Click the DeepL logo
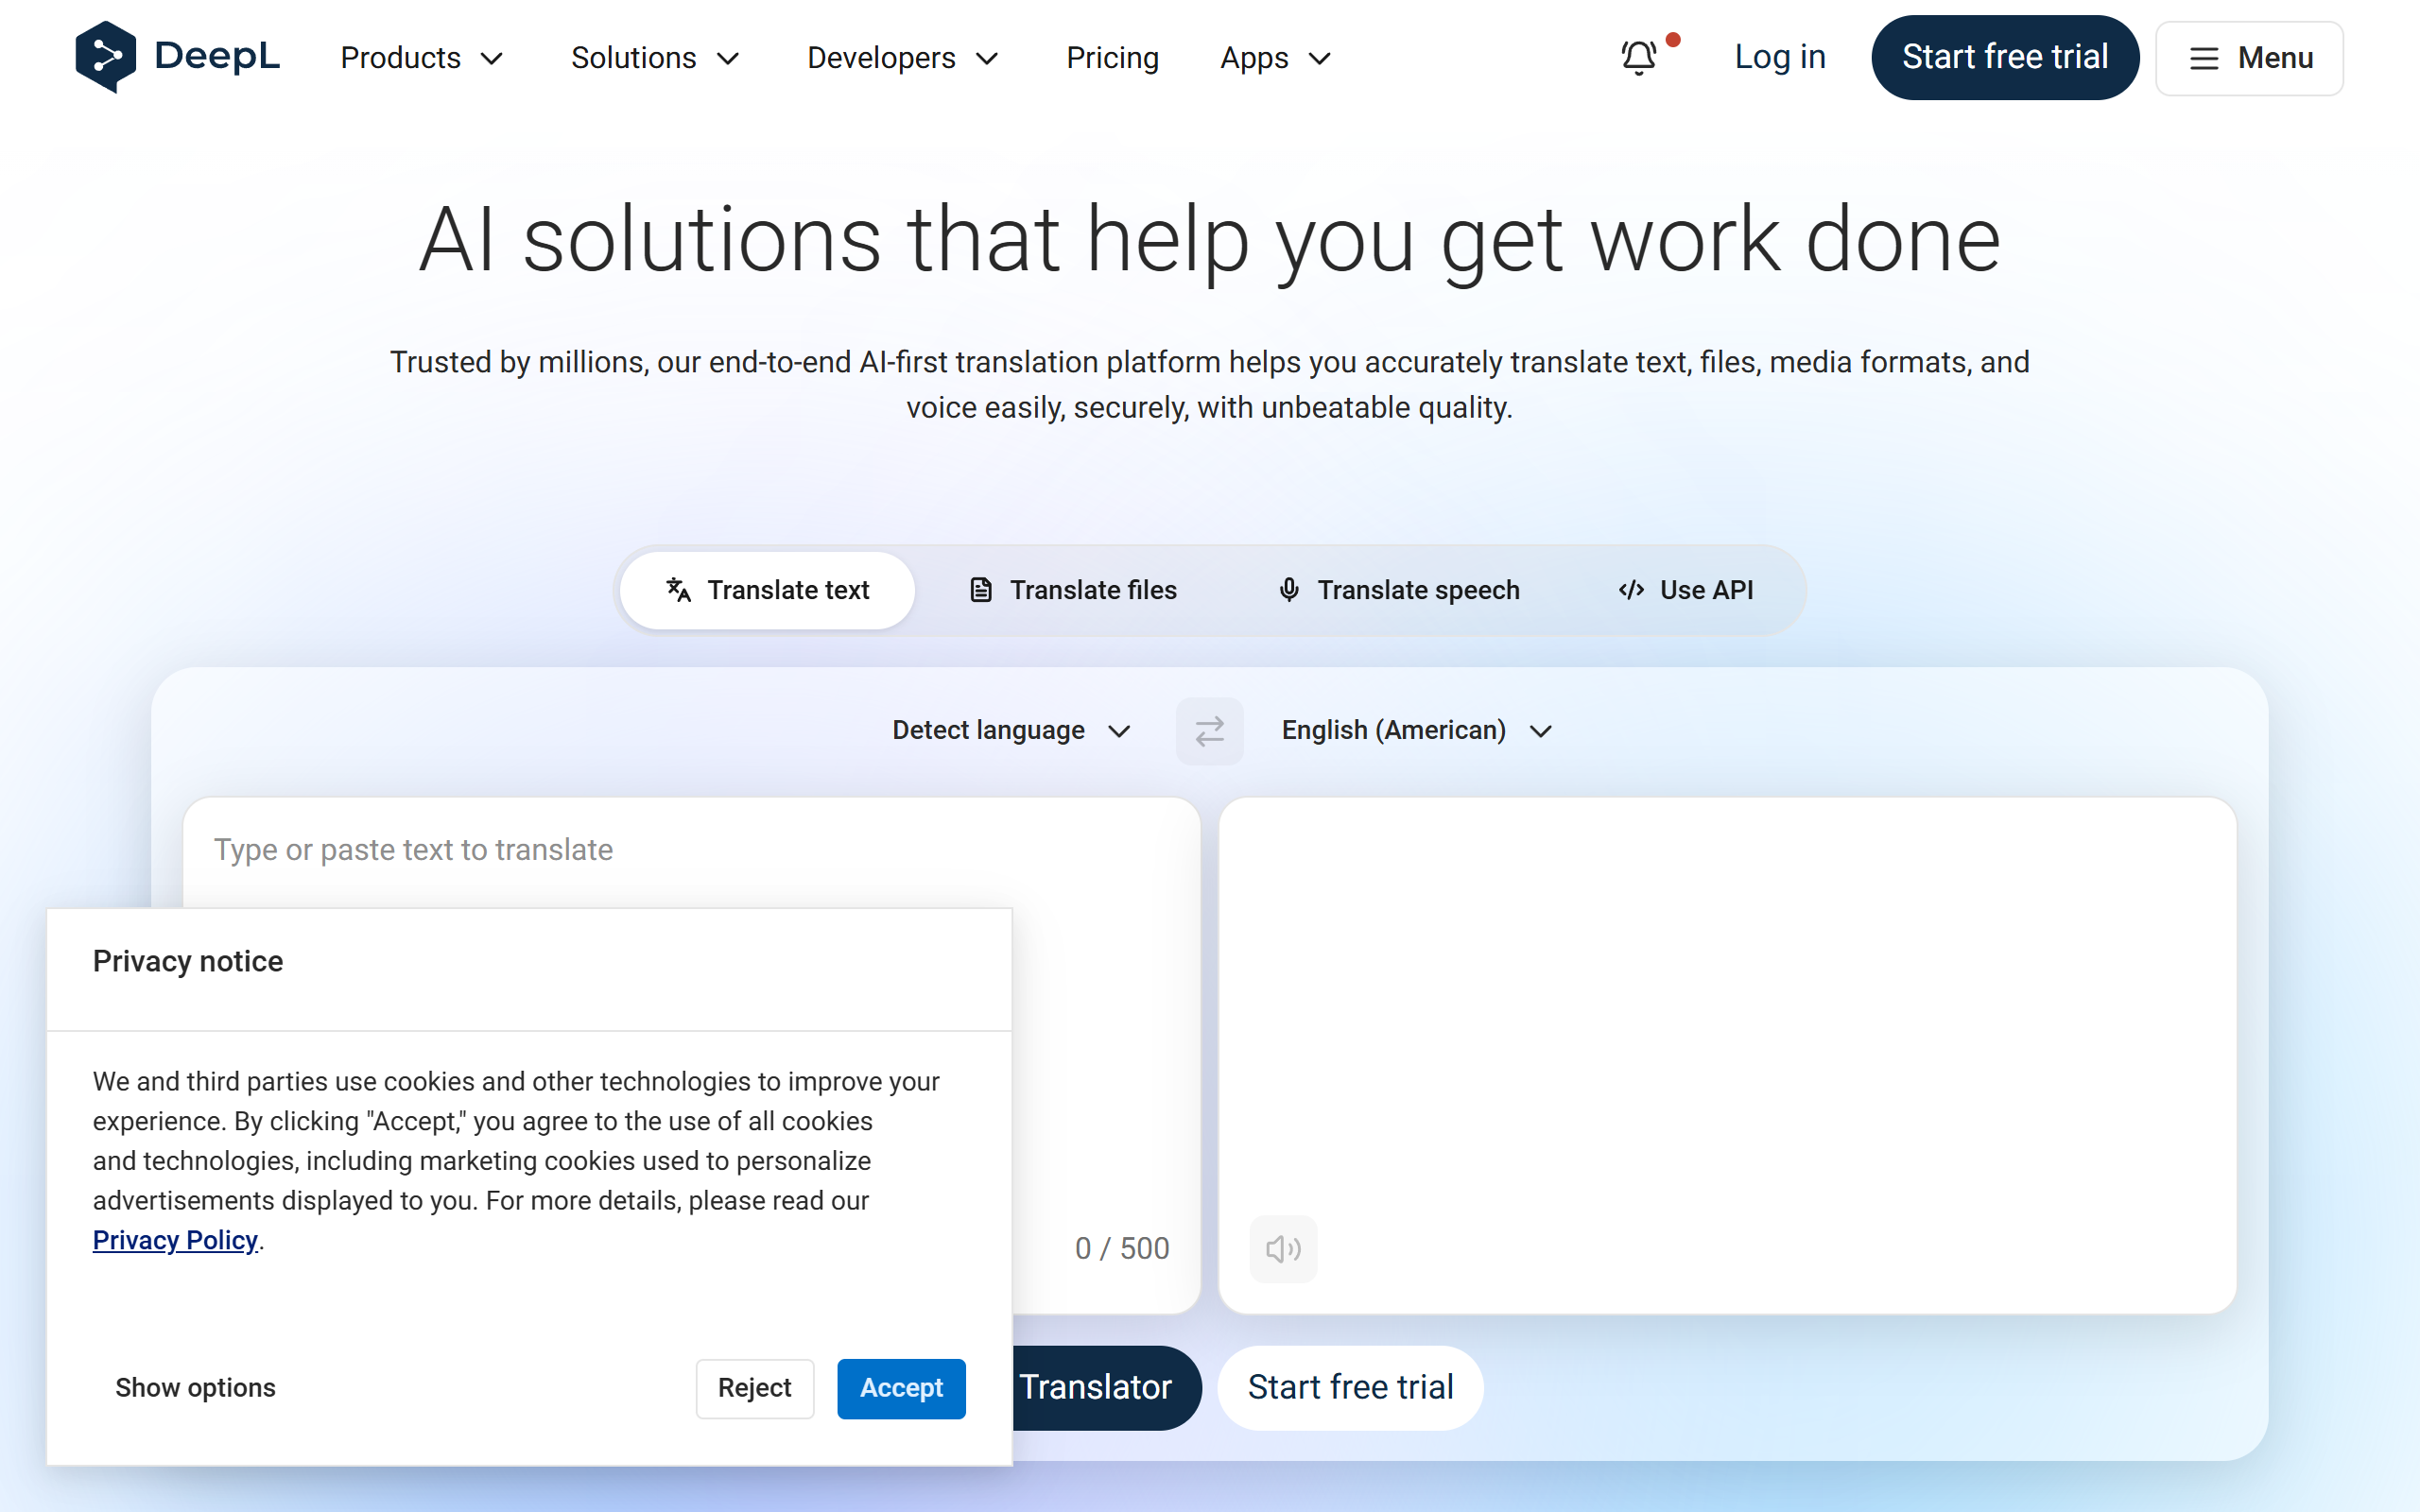 (177, 57)
